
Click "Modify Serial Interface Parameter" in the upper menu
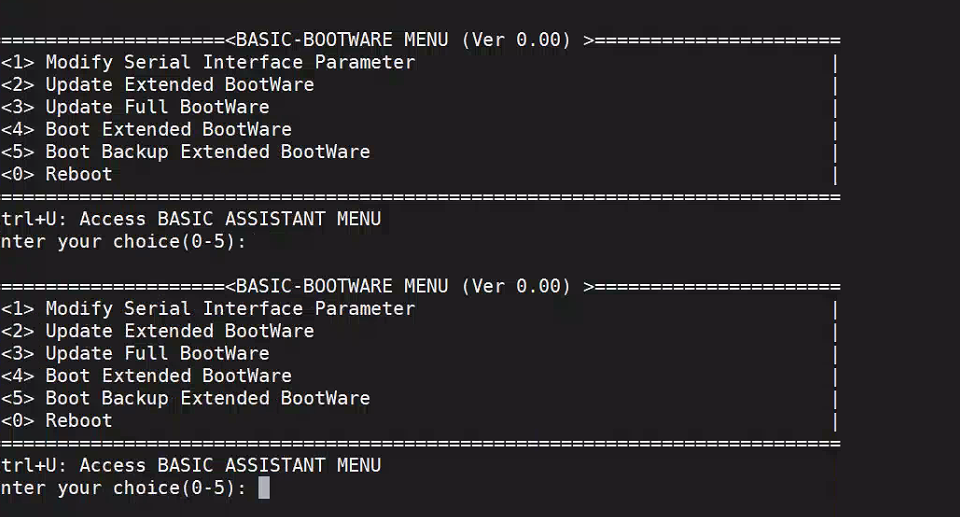[x=229, y=62]
